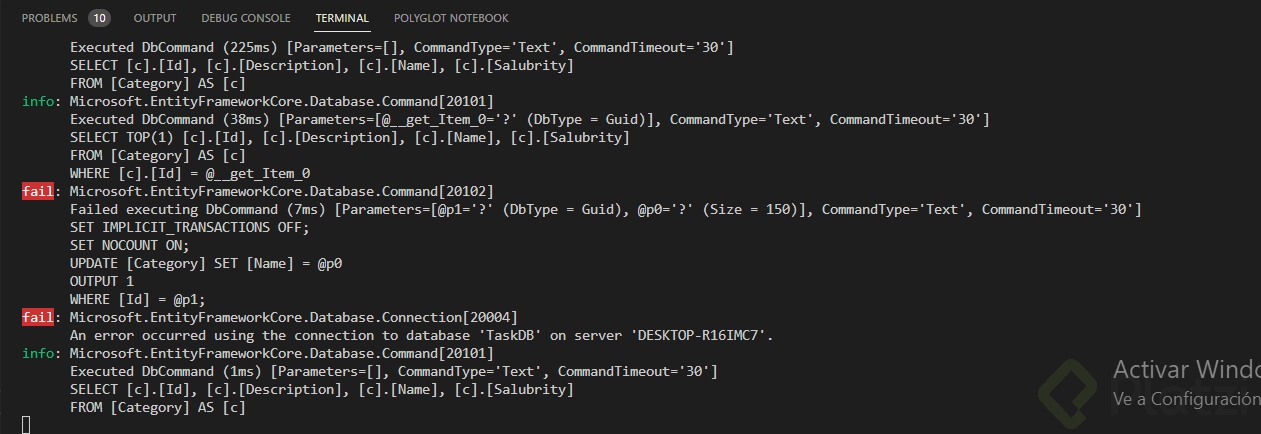This screenshot has width=1261, height=434.
Task: Click the SELECT TOP(1) query line
Action: click(349, 137)
